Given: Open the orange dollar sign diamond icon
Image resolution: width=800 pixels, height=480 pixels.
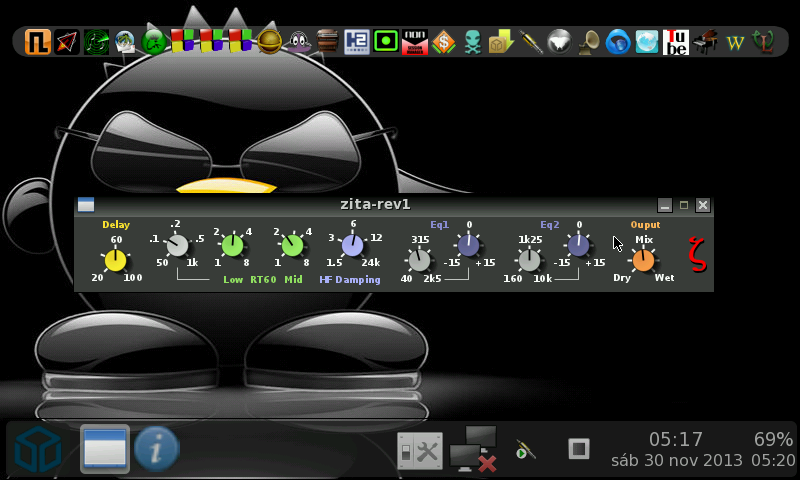Looking at the screenshot, I should pyautogui.click(x=444, y=41).
